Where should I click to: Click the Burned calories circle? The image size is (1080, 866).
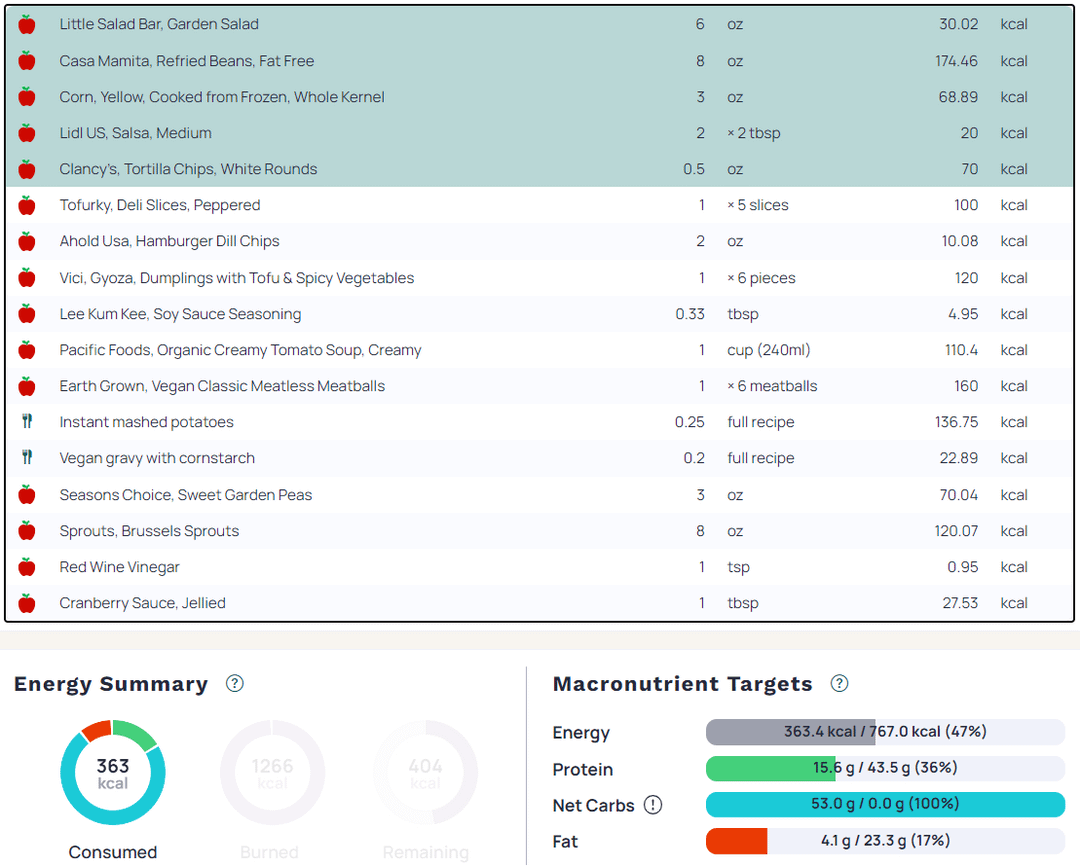coord(272,773)
